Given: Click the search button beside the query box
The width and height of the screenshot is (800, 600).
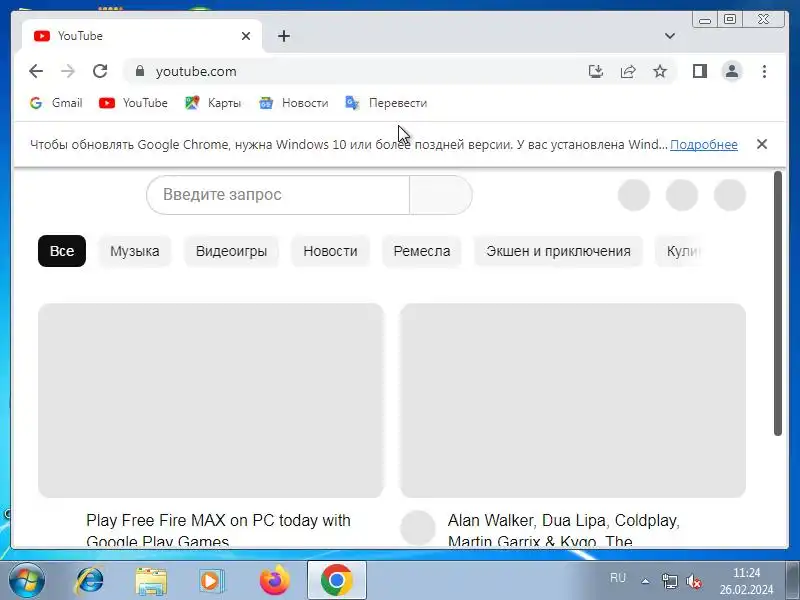Looking at the screenshot, I should point(441,195).
